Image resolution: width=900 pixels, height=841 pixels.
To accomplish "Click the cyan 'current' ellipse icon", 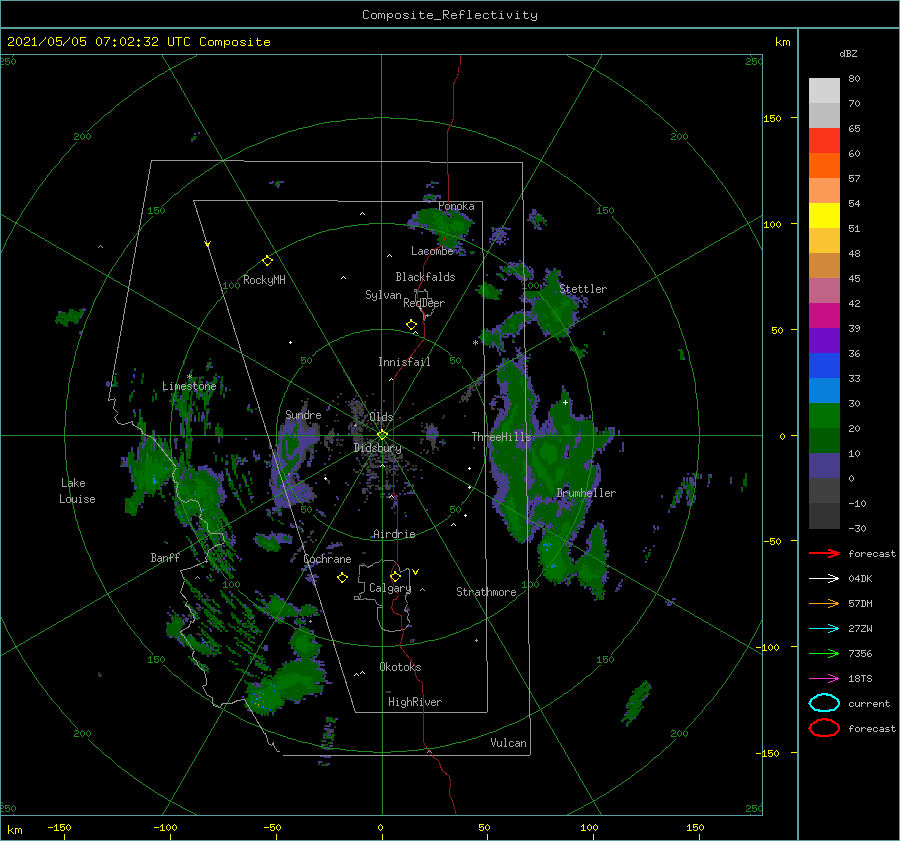I will pyautogui.click(x=824, y=703).
